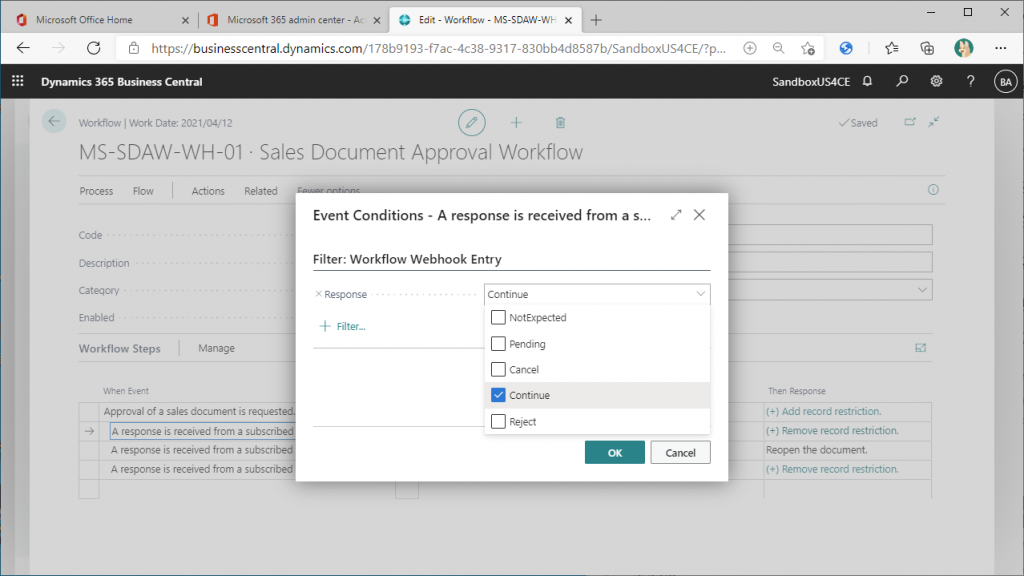
Task: Open the browser profile picture
Action: [x=963, y=48]
